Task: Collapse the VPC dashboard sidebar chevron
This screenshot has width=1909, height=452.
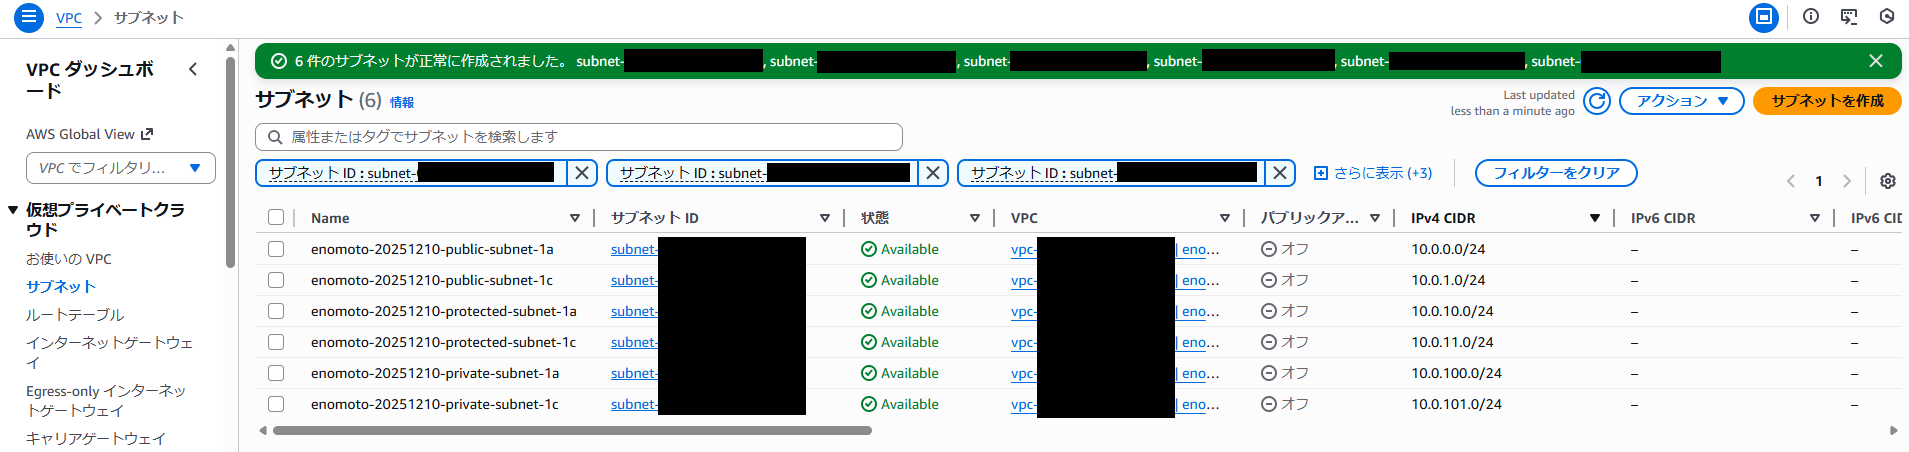Action: click(193, 69)
